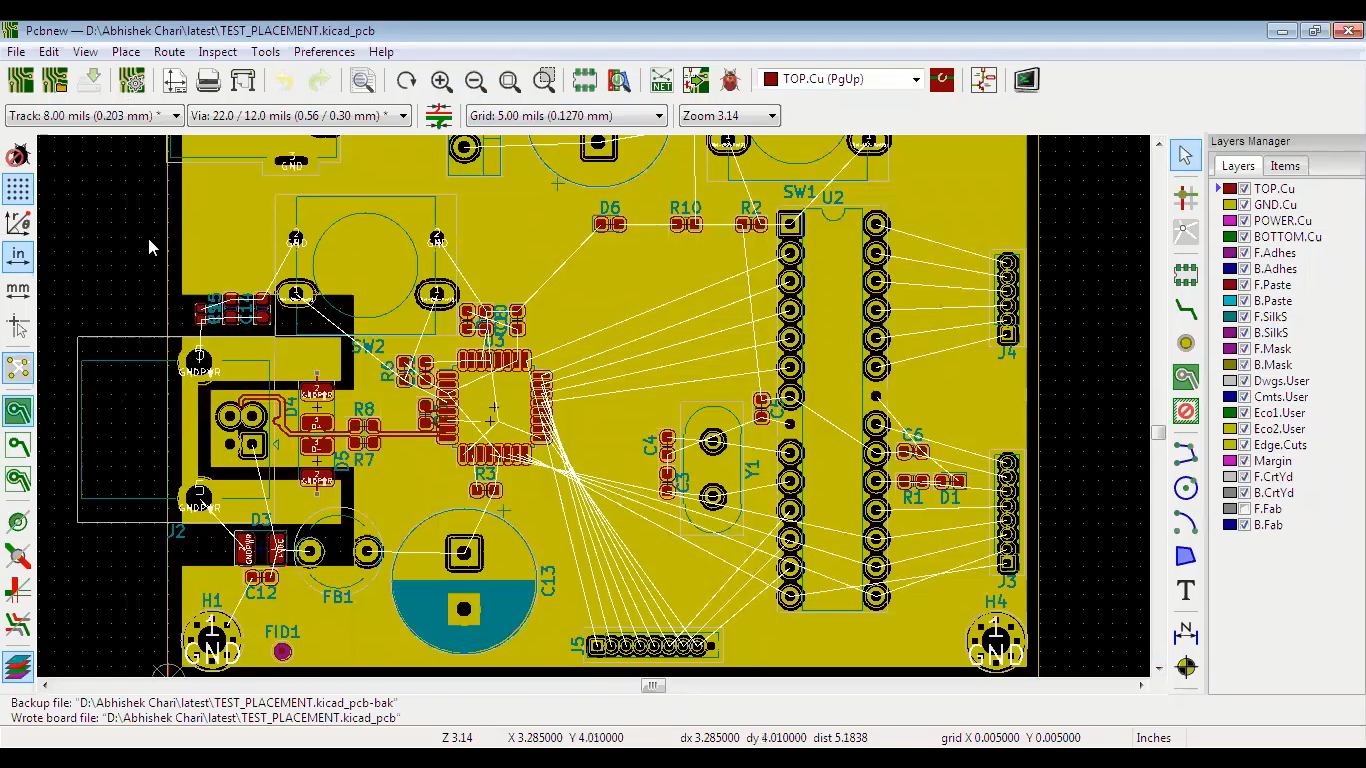Image resolution: width=1366 pixels, height=768 pixels.
Task: Run design rules check ladybug icon
Action: click(730, 80)
